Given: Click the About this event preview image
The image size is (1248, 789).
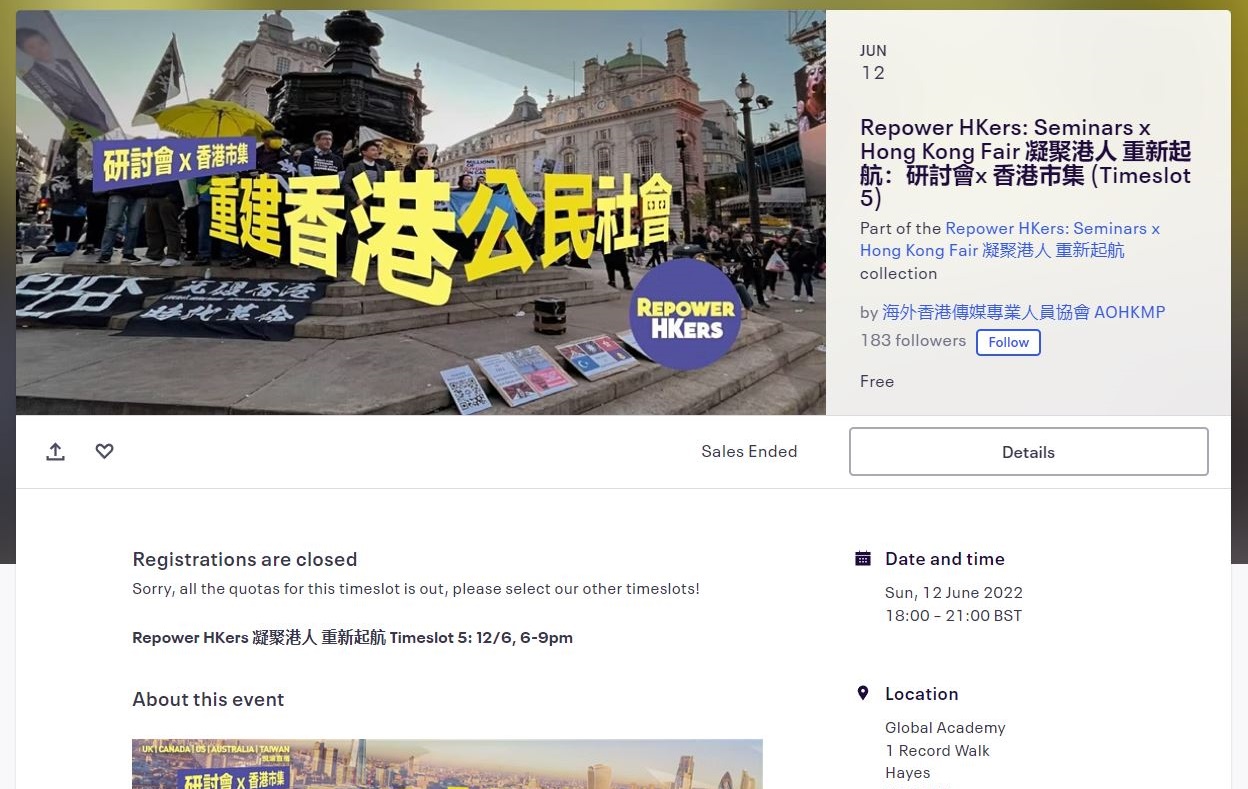Looking at the screenshot, I should pos(447,764).
